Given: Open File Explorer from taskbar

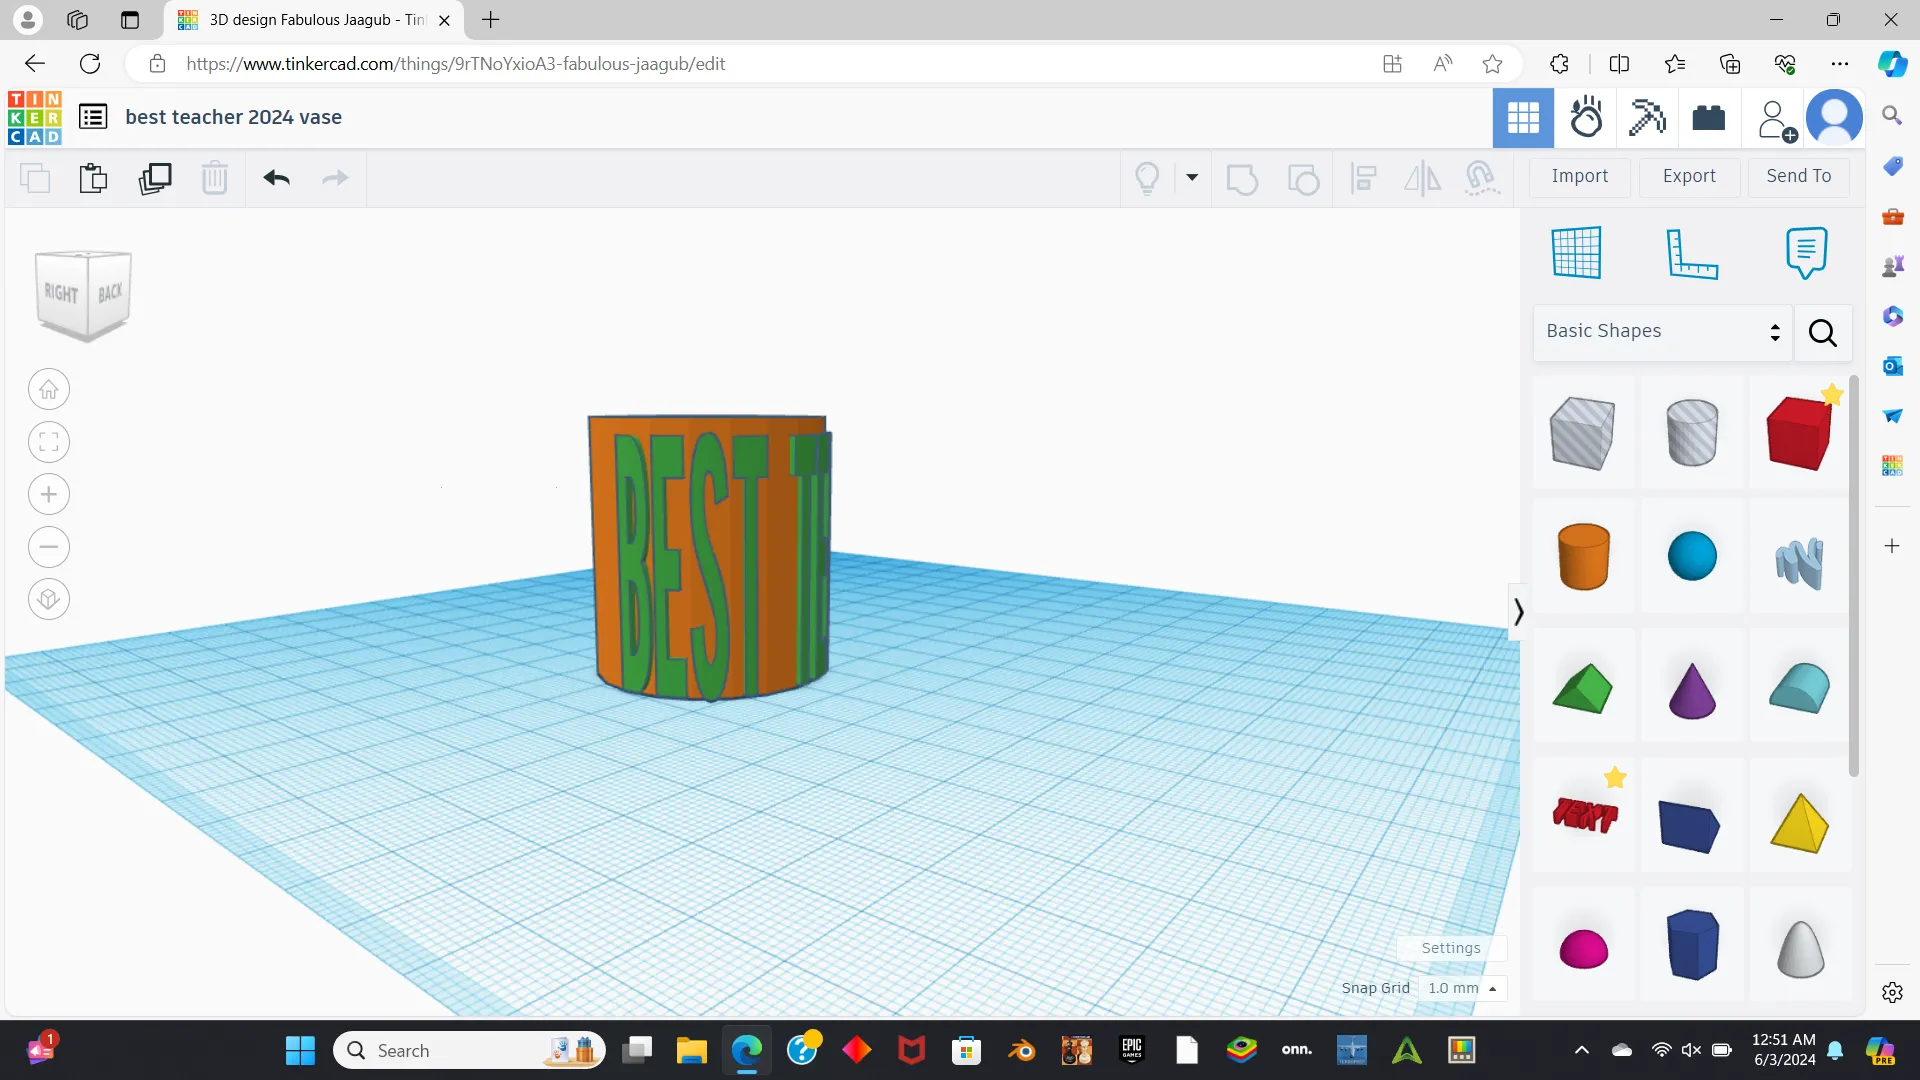Looking at the screenshot, I should pyautogui.click(x=691, y=1050).
